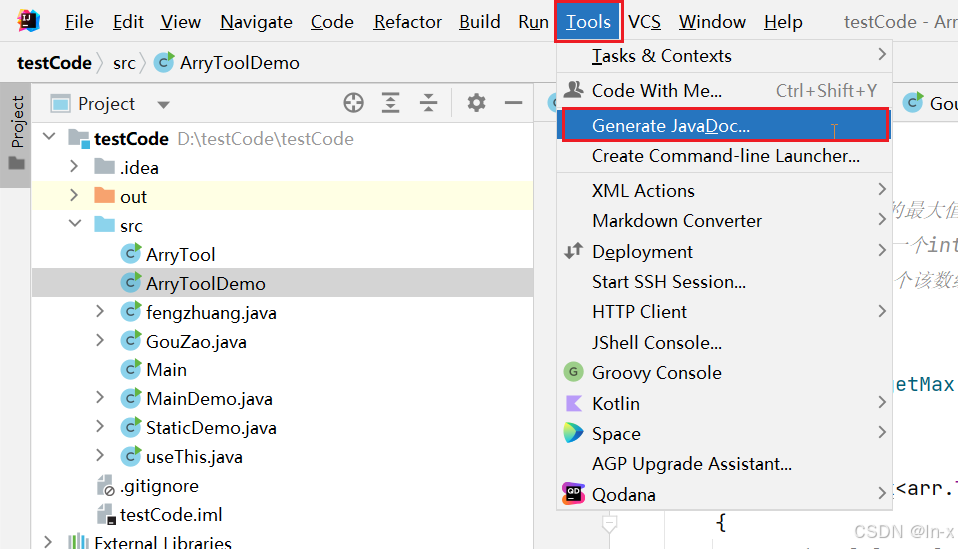Click the orange out folder icon
Viewport: 958px width, 549px height.
point(104,195)
